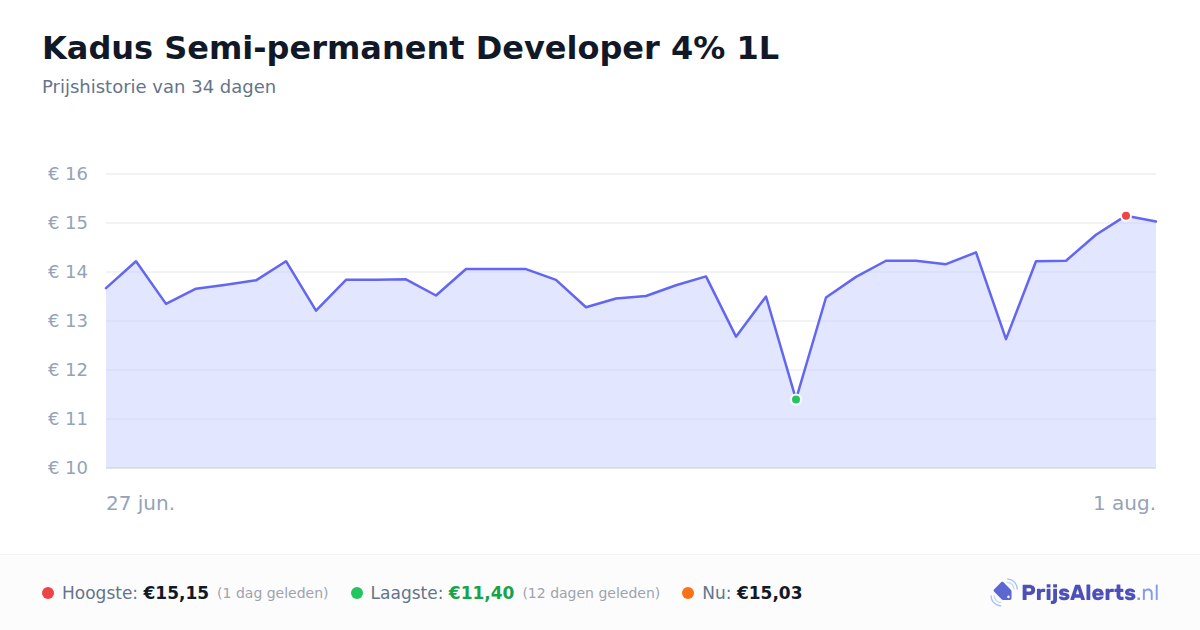Click the '1 aug.' end date label

click(1124, 503)
